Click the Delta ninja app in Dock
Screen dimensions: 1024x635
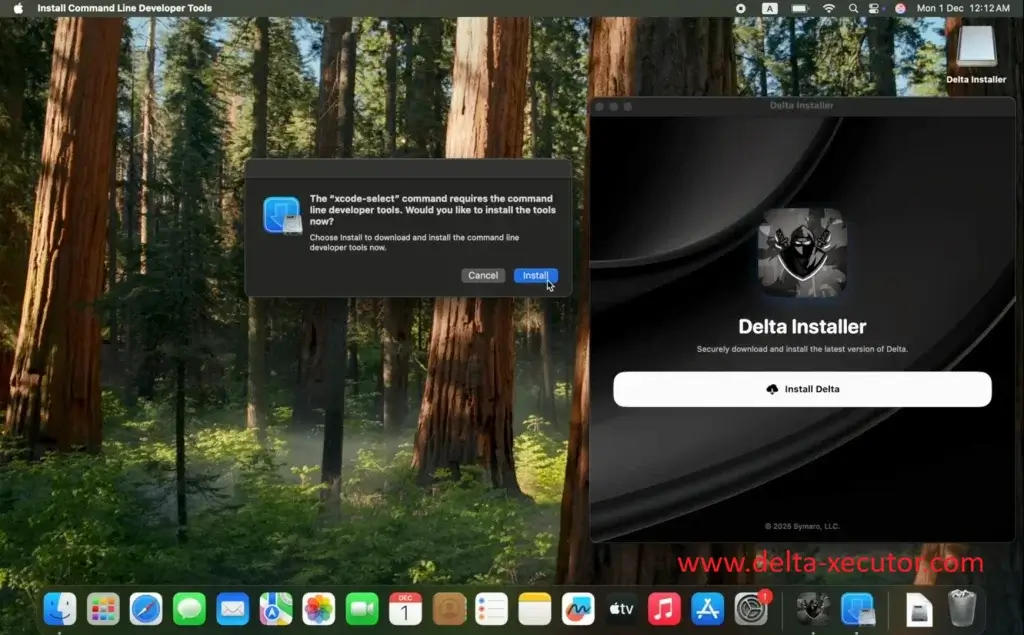click(x=813, y=609)
